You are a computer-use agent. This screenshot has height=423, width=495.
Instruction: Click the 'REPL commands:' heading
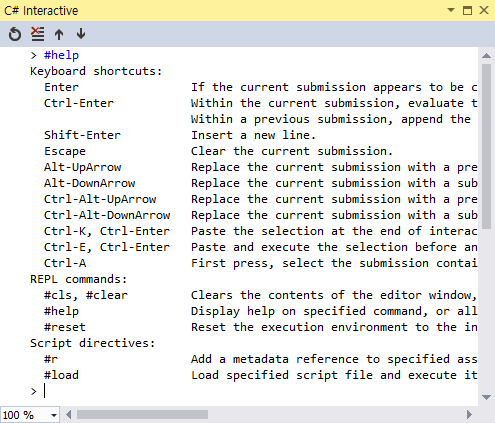[x=79, y=279]
